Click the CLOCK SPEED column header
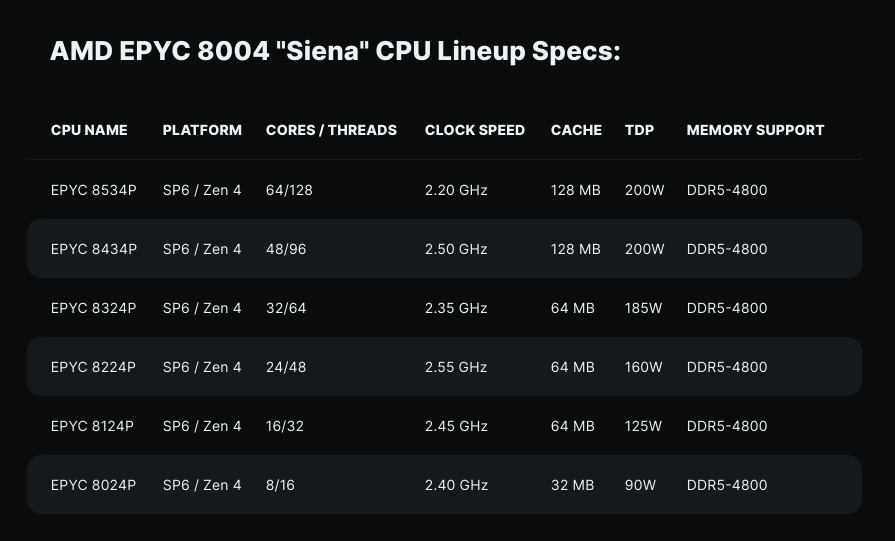This screenshot has width=895, height=541. pos(475,130)
